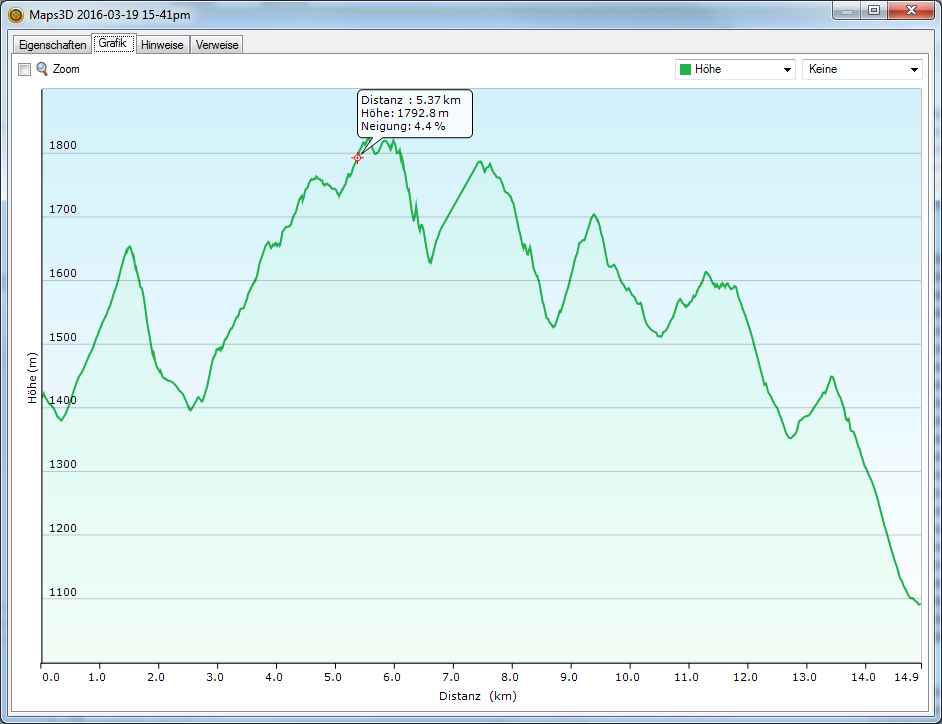Click the 'Distanz (km)' axis title
Viewport: 942px width, 724px height.
[477, 696]
